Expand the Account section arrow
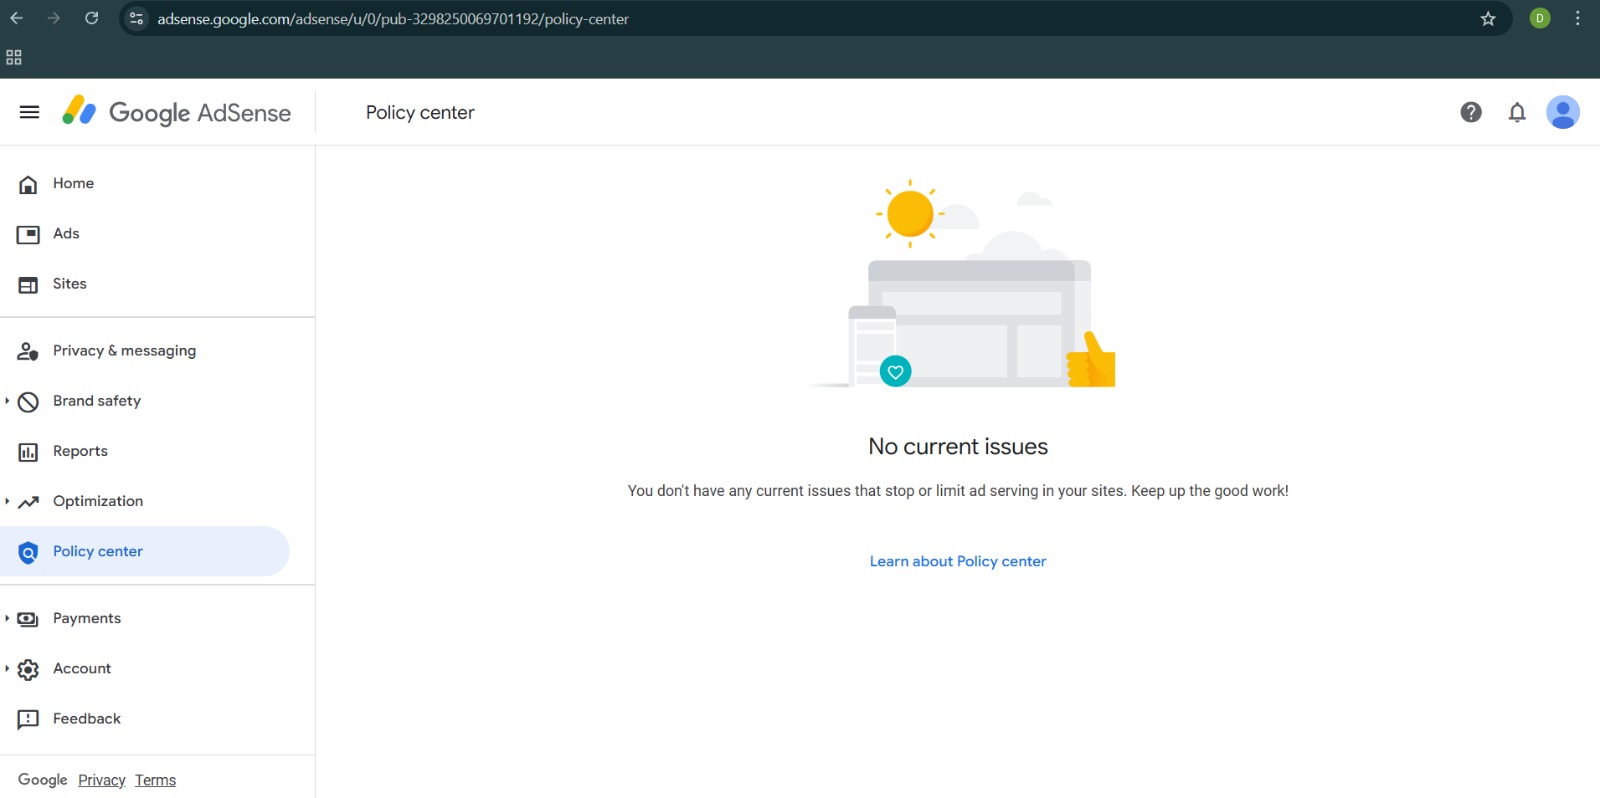 coord(7,668)
